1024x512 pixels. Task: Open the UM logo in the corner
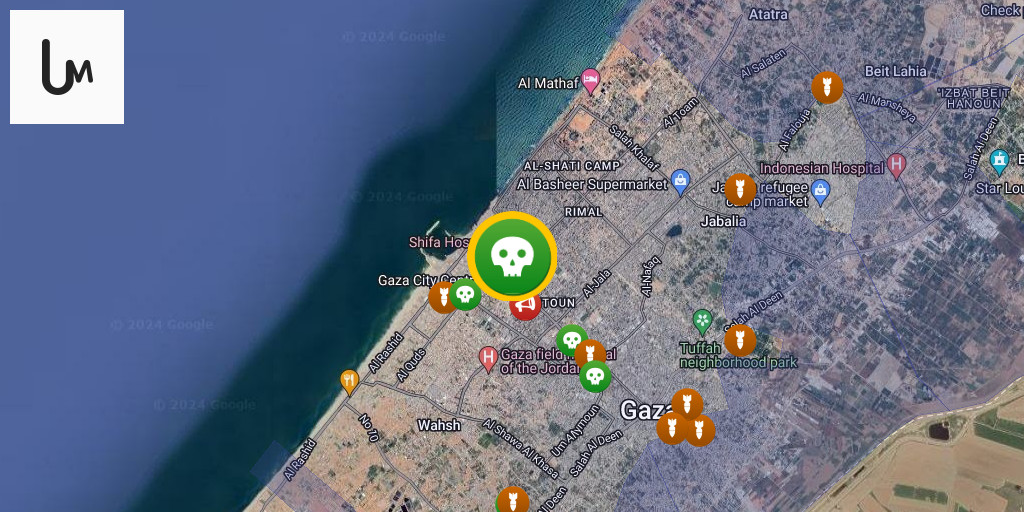tap(67, 67)
